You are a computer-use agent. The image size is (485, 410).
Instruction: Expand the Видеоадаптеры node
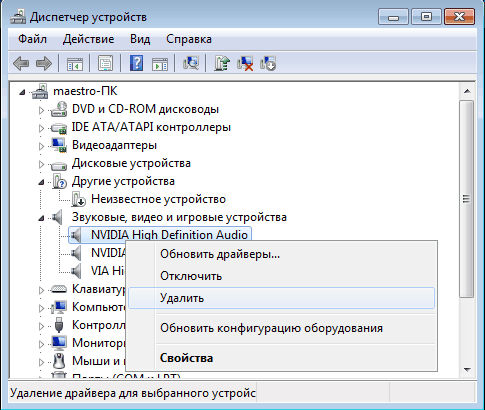(41, 146)
